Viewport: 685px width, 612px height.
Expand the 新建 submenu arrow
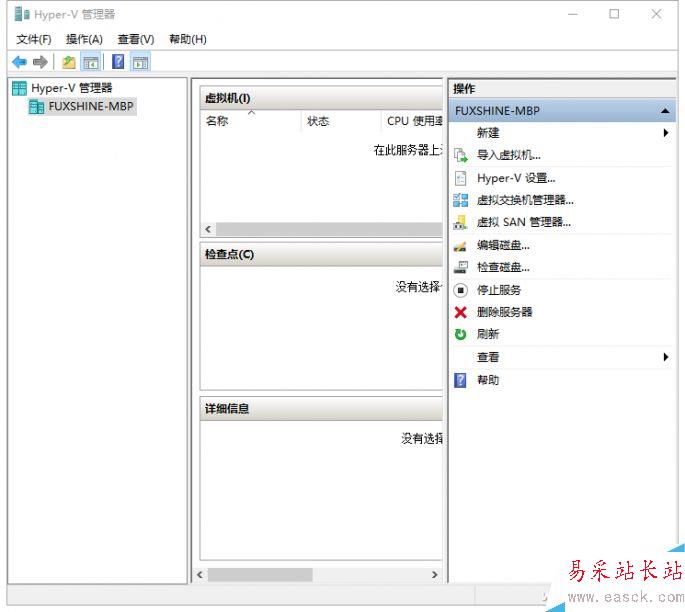coord(665,133)
